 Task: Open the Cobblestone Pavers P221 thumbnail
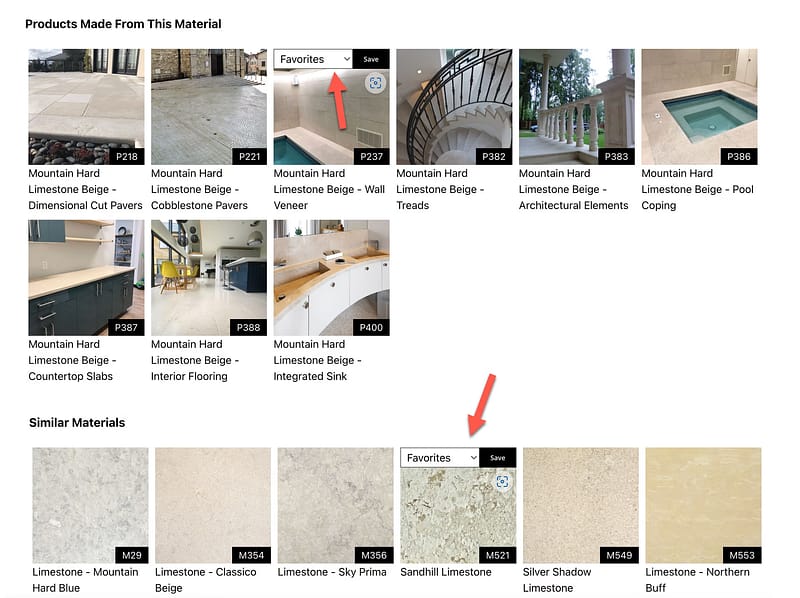[209, 107]
